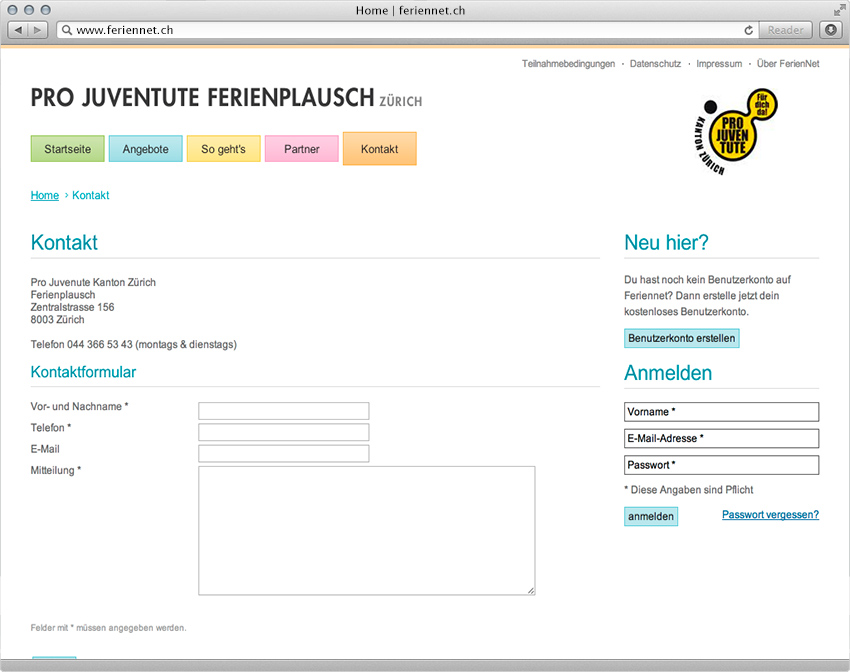850x672 pixels.
Task: Click the 8003 Zürich address line
Action: coord(57,320)
